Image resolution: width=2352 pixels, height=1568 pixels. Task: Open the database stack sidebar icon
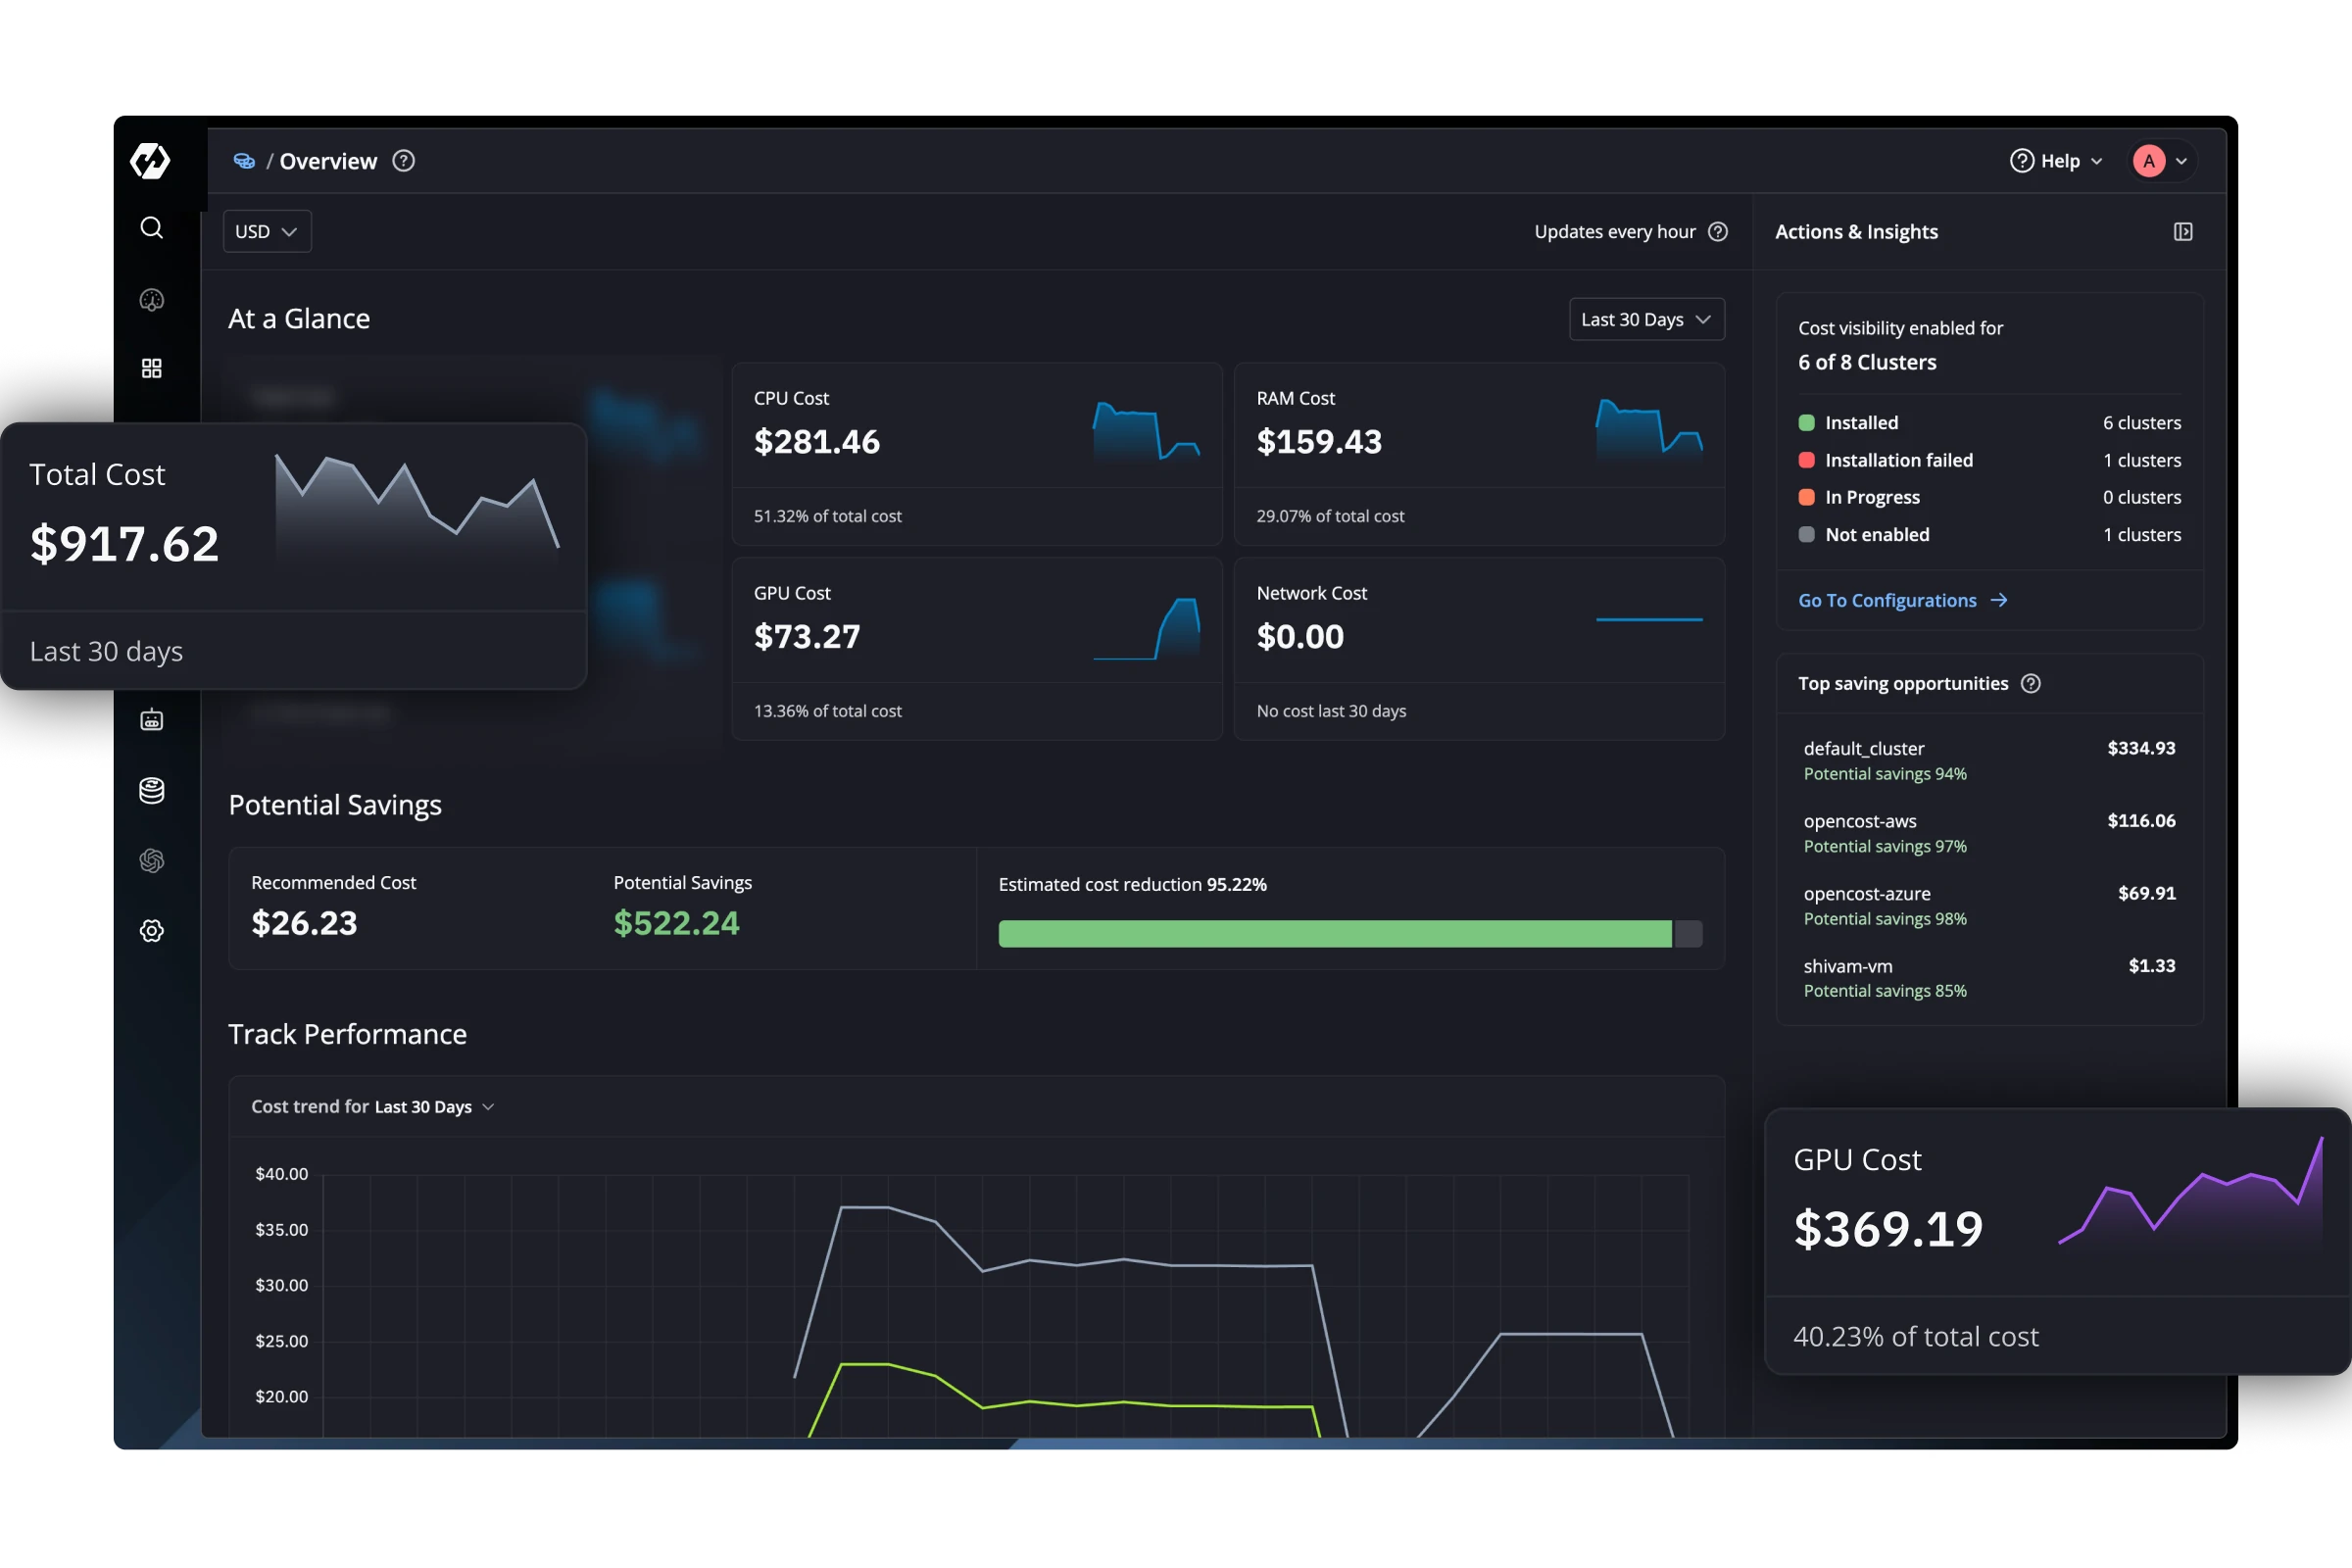151,791
